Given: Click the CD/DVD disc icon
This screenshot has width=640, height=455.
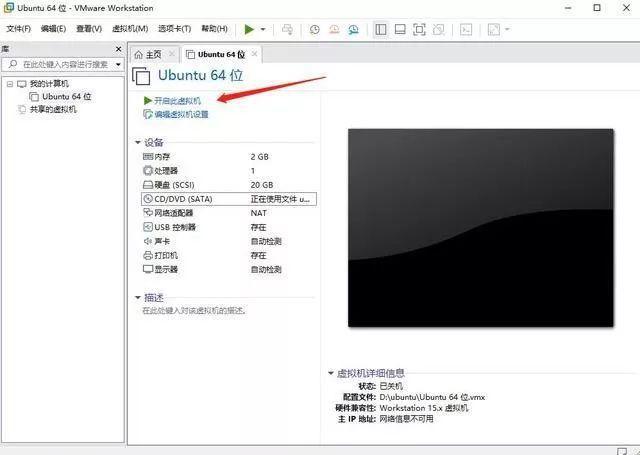Looking at the screenshot, I should (x=148, y=199).
